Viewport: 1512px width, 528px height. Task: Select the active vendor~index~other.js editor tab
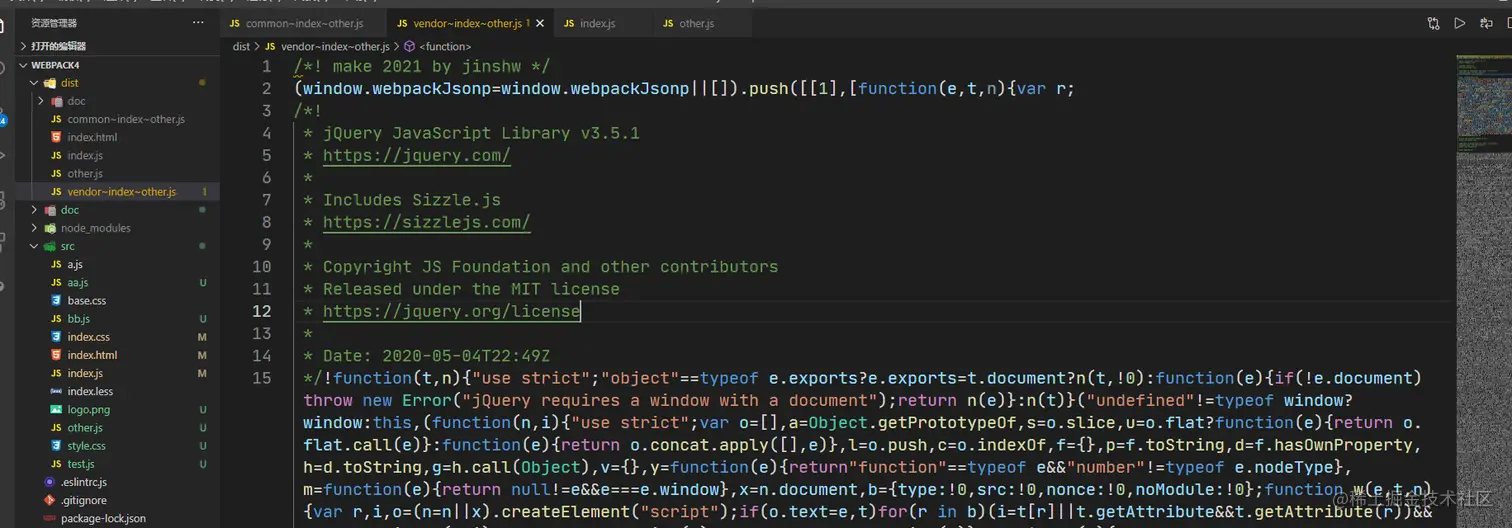coord(467,23)
